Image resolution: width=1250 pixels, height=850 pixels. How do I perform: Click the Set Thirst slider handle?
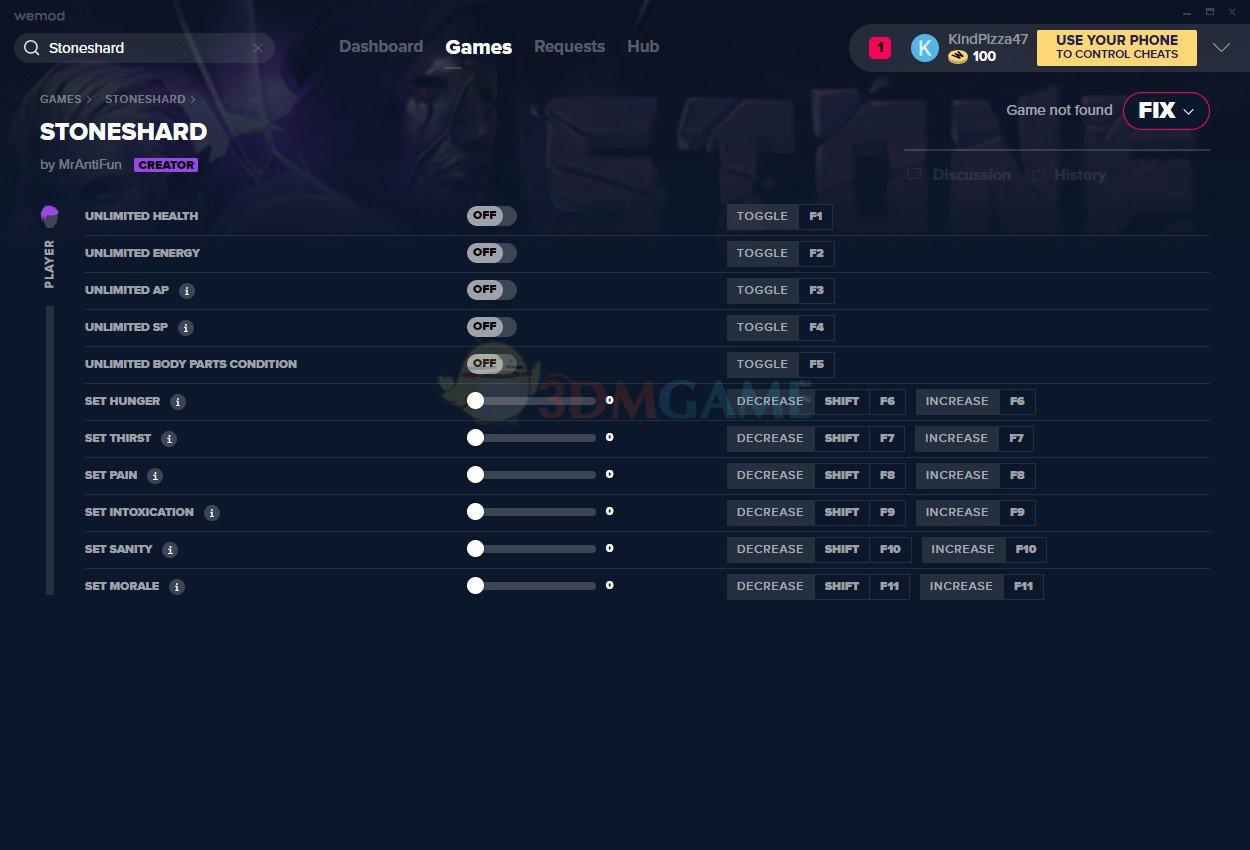click(x=476, y=438)
